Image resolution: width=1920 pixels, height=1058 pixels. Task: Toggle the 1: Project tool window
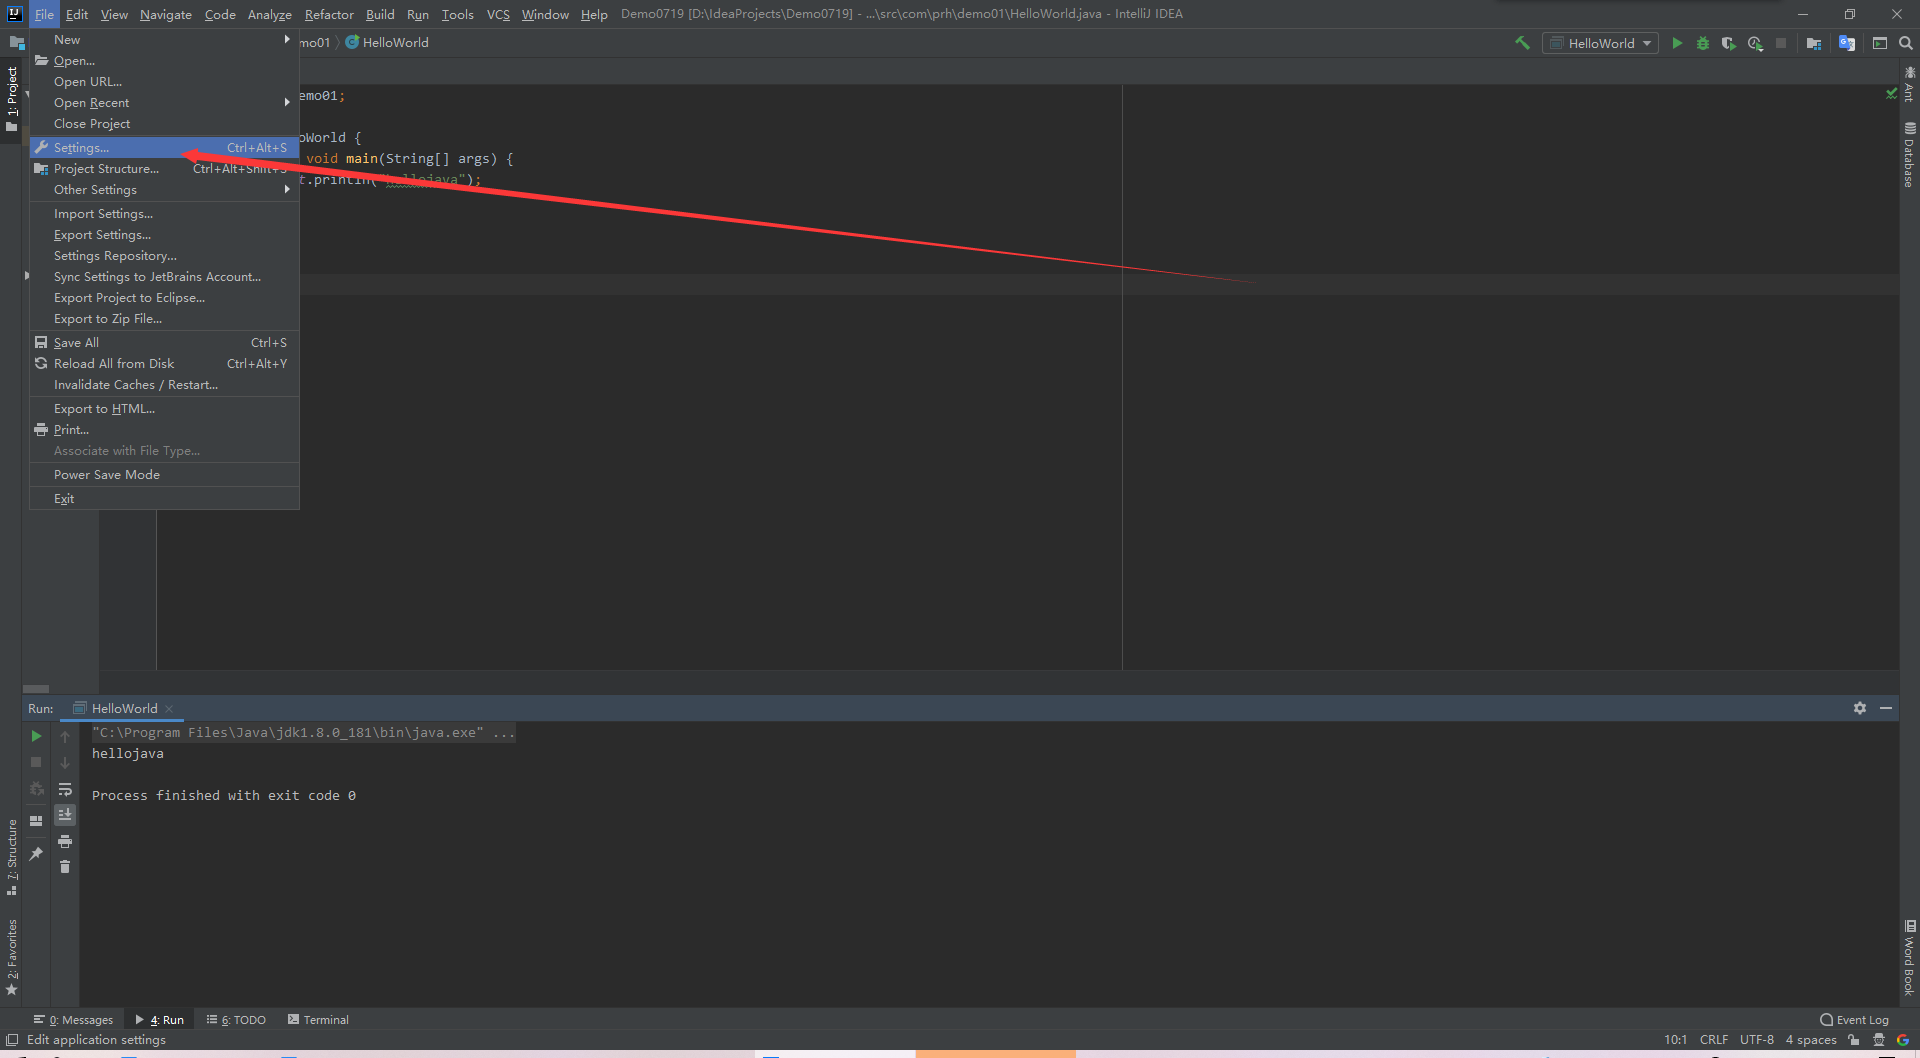[12, 98]
